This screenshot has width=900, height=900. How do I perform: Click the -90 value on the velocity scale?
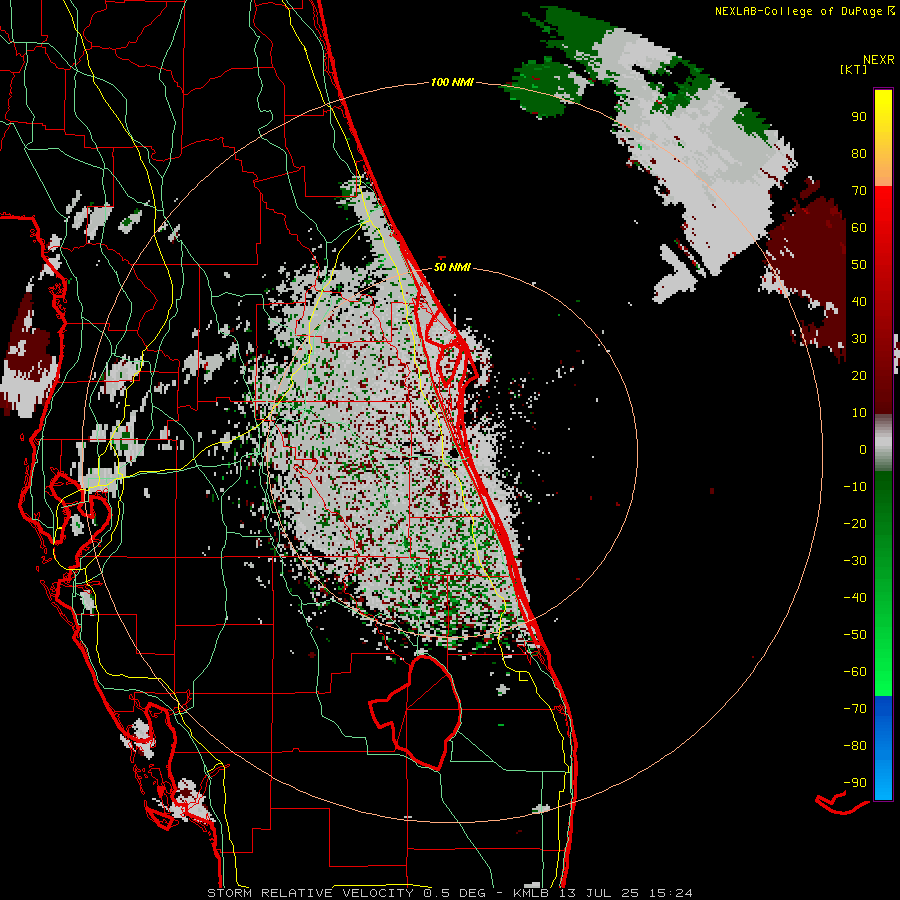pyautogui.click(x=855, y=783)
